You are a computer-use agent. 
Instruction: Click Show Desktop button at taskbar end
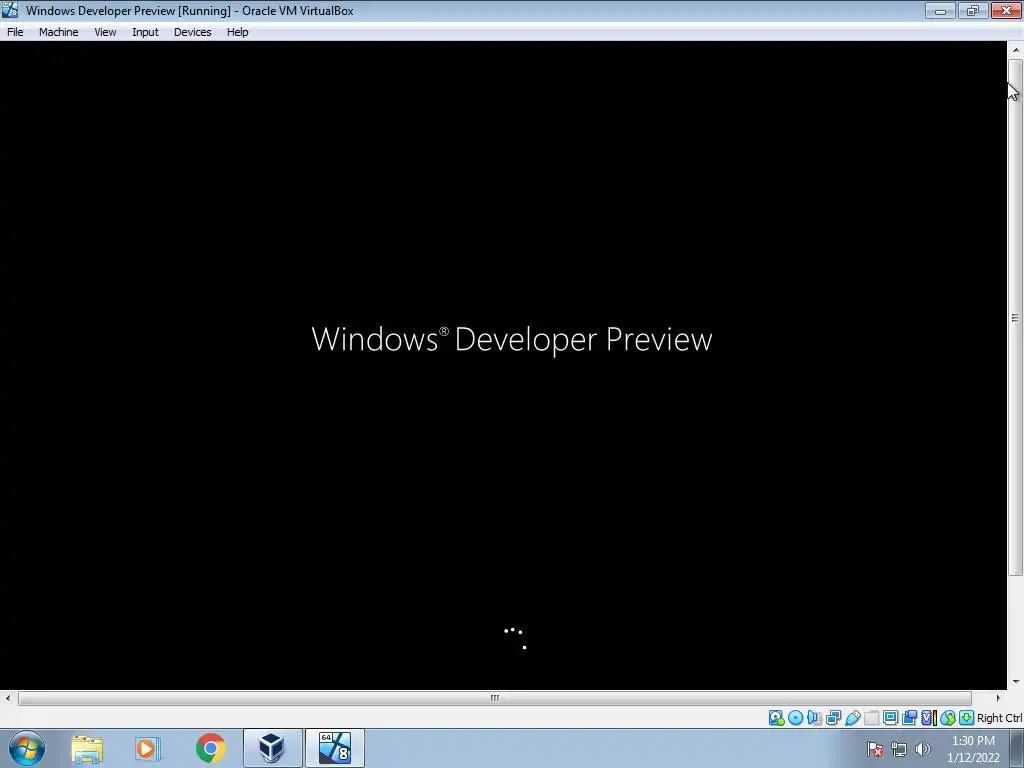(1017, 749)
